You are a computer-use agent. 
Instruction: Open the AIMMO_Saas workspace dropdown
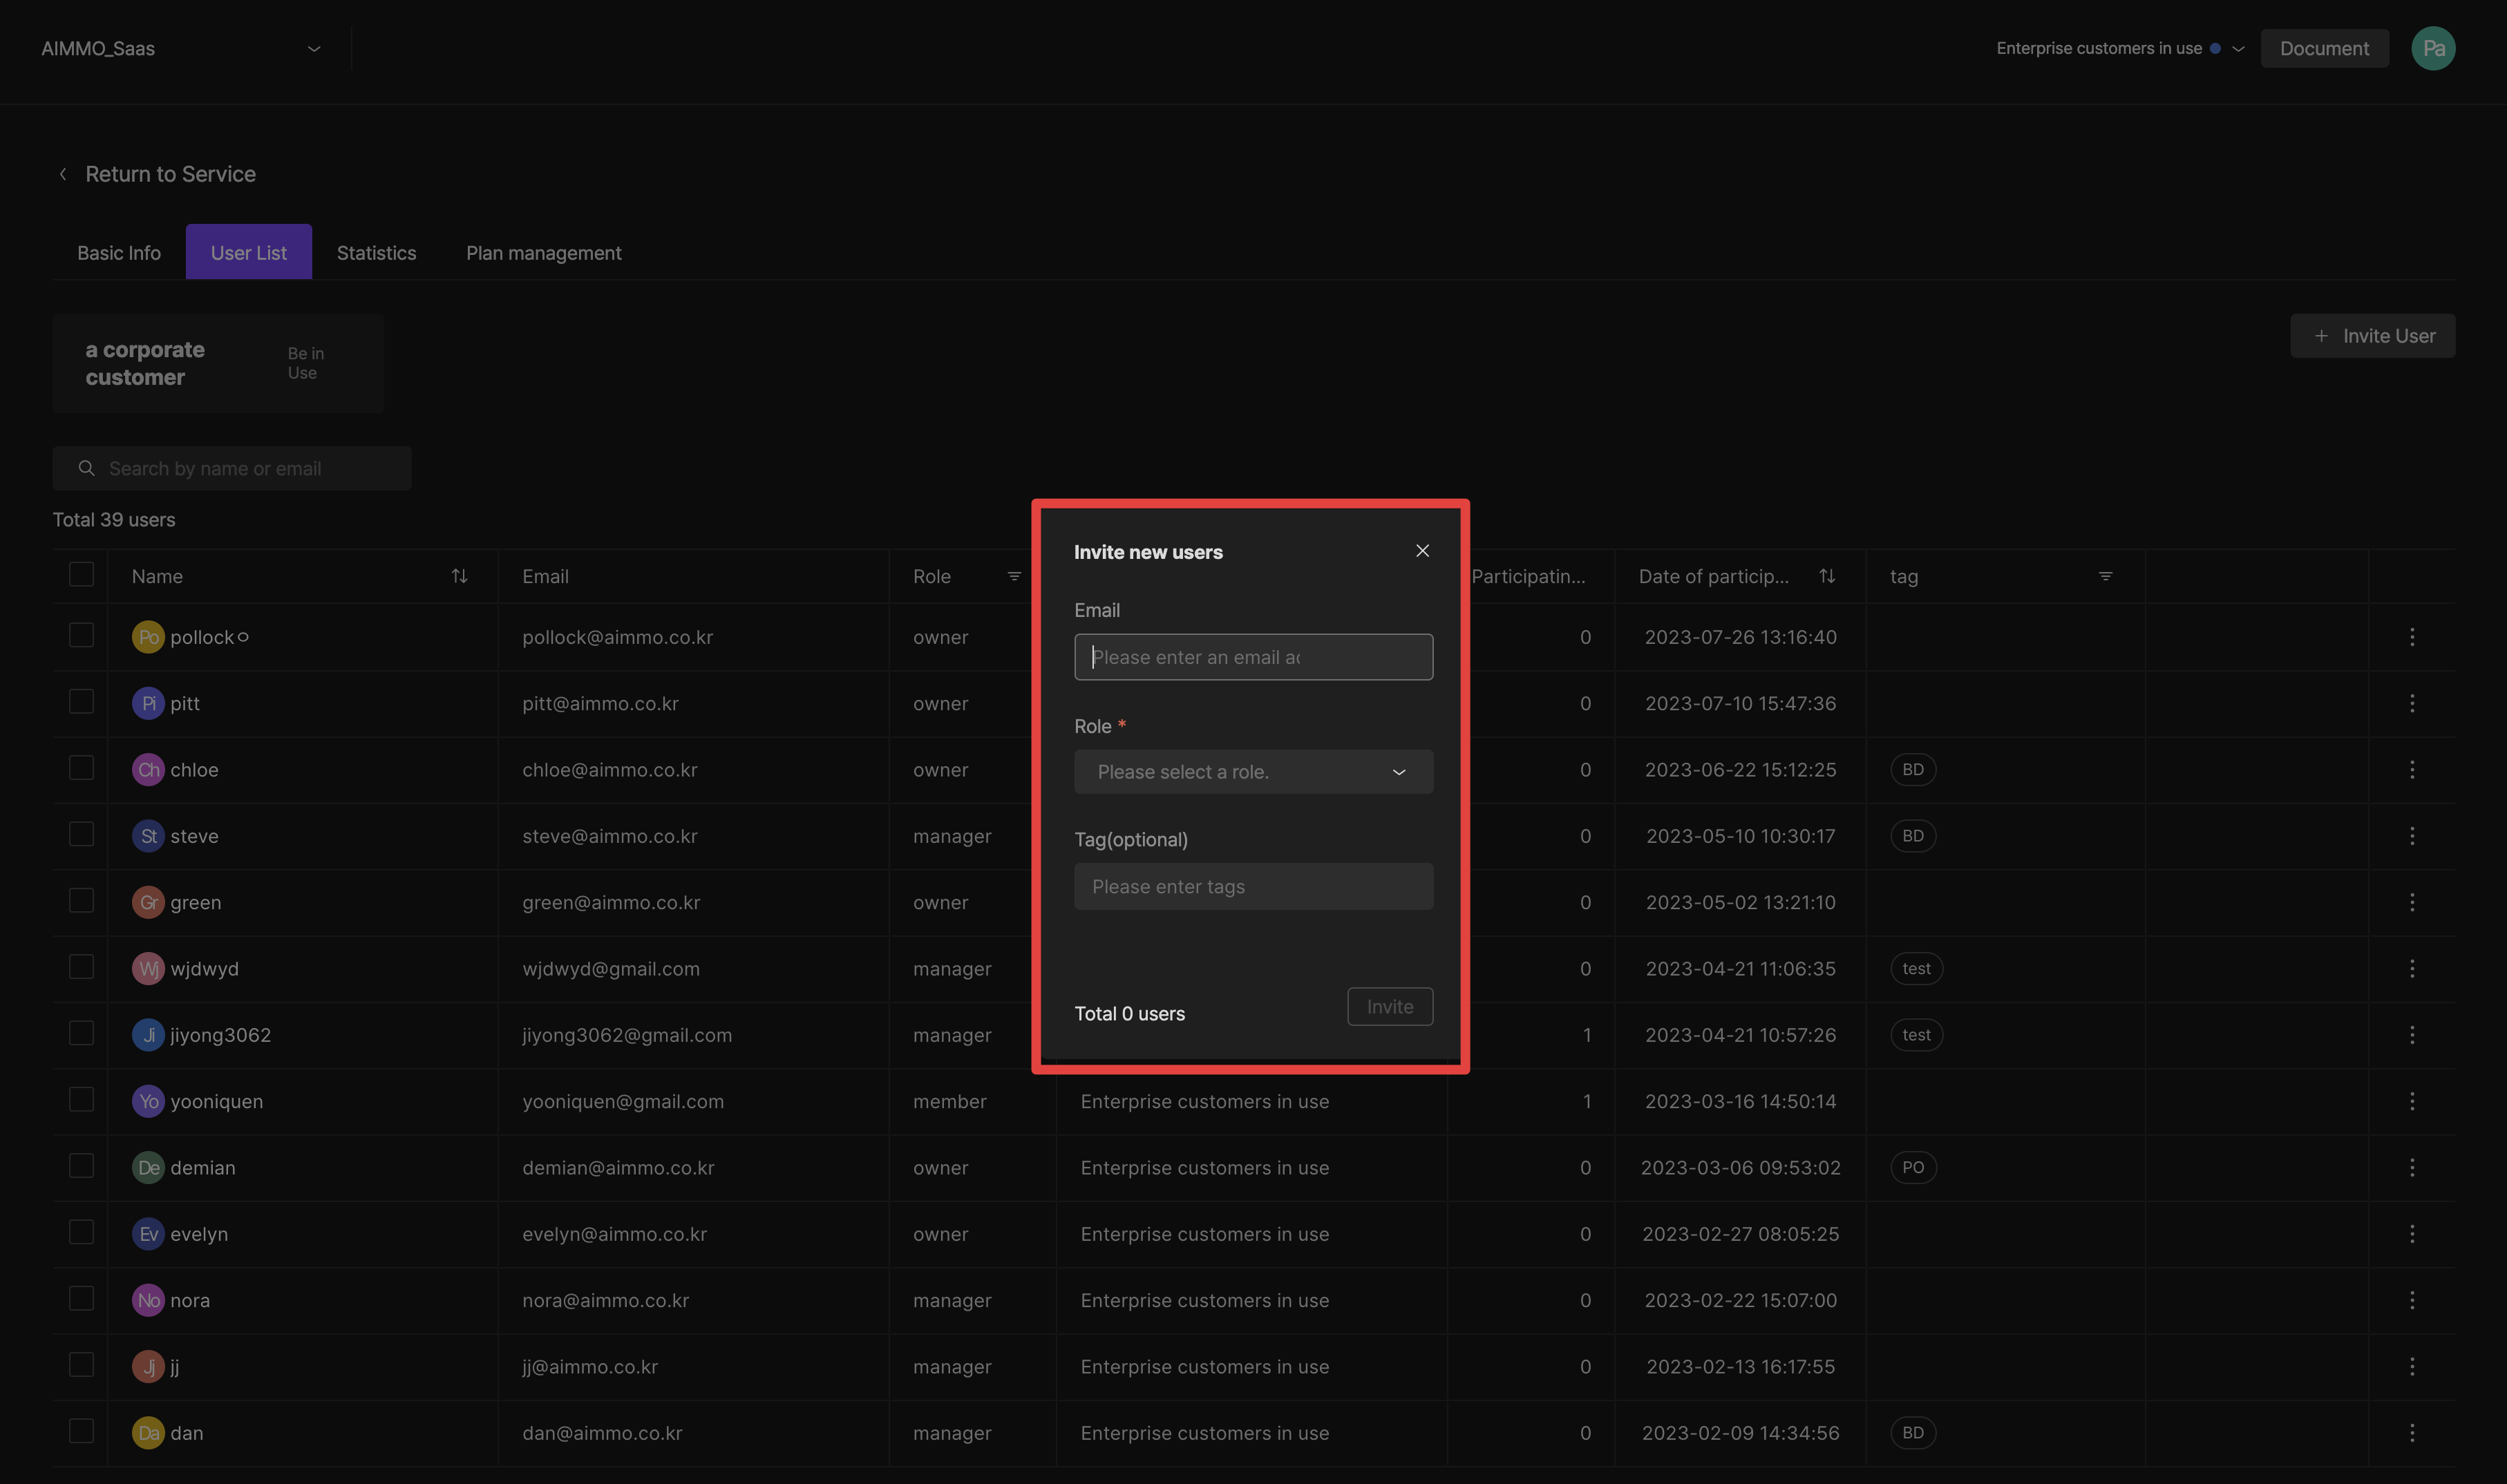click(x=313, y=48)
